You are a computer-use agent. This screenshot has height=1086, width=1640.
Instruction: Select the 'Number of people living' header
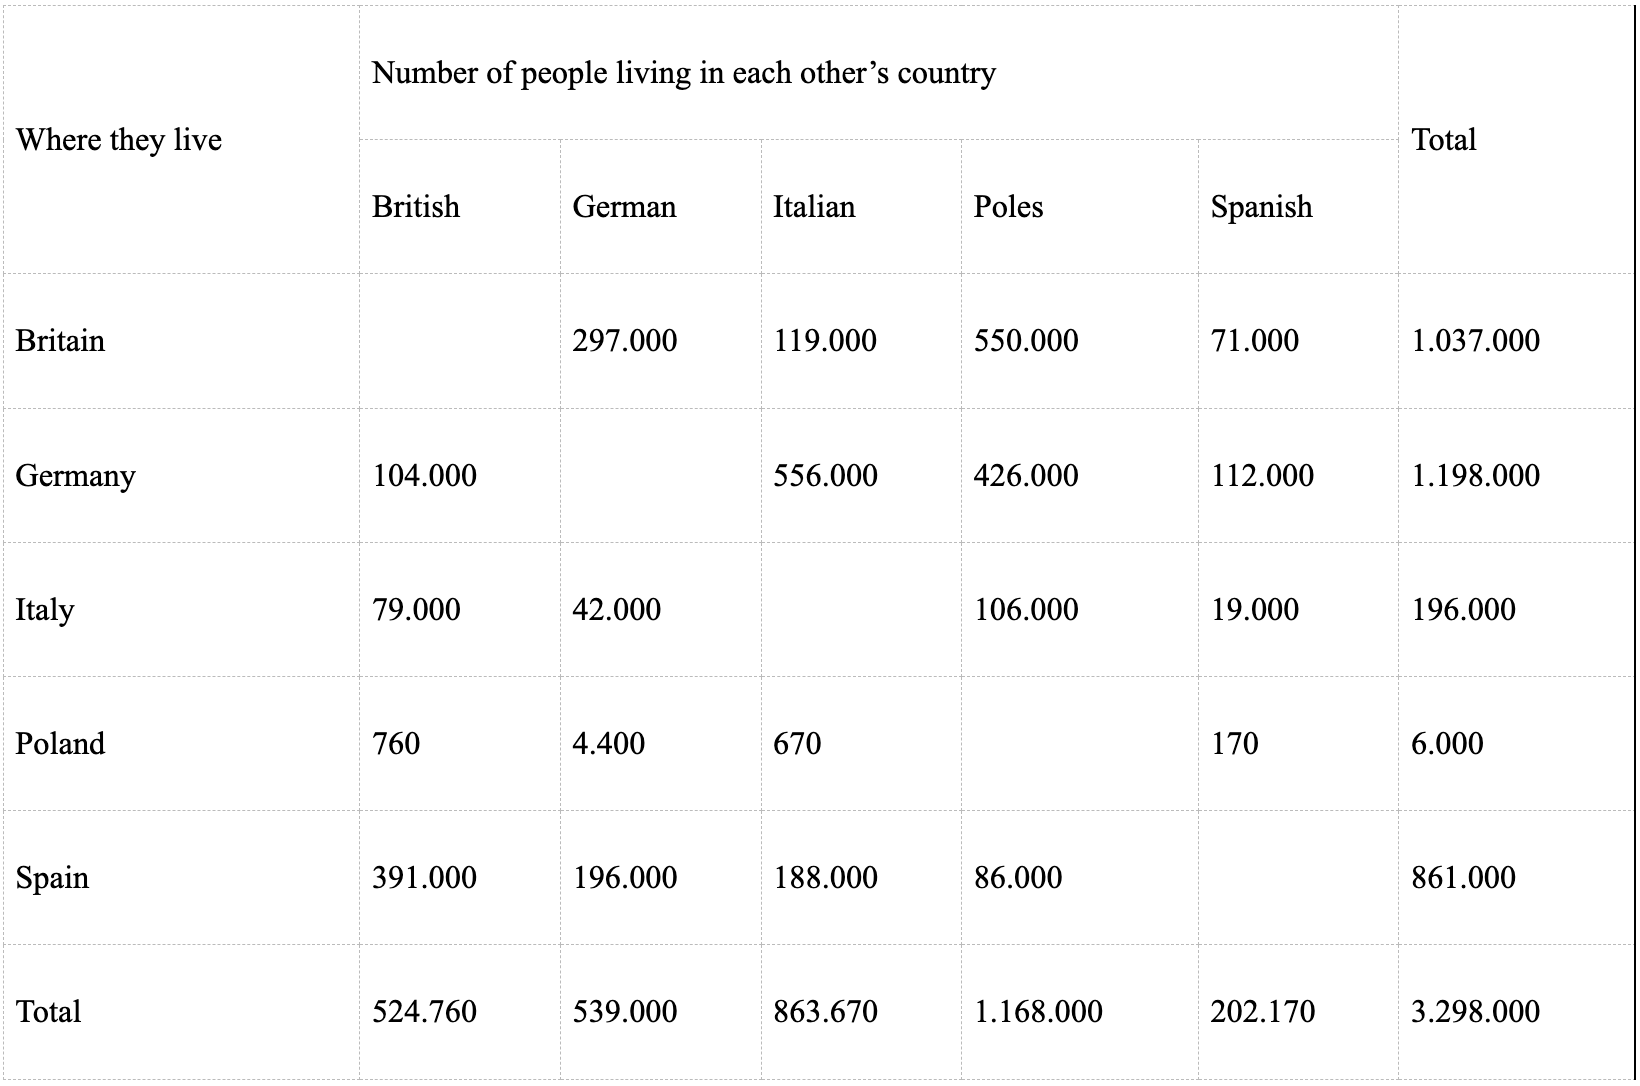click(x=879, y=73)
